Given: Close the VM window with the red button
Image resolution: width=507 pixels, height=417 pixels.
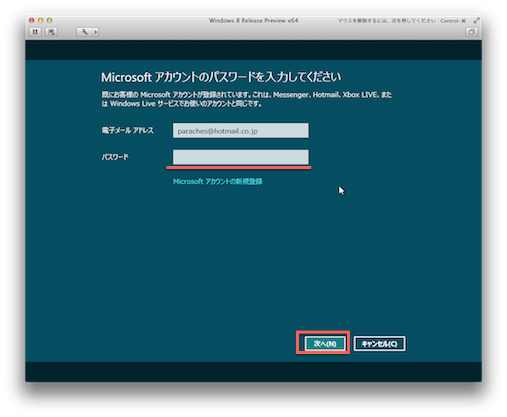Looking at the screenshot, I should pyautogui.click(x=32, y=20).
